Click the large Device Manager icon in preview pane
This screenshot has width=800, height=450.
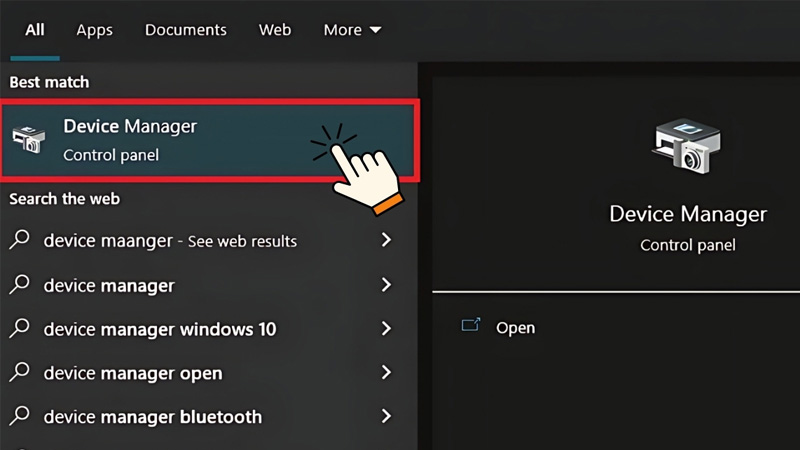[x=687, y=146]
